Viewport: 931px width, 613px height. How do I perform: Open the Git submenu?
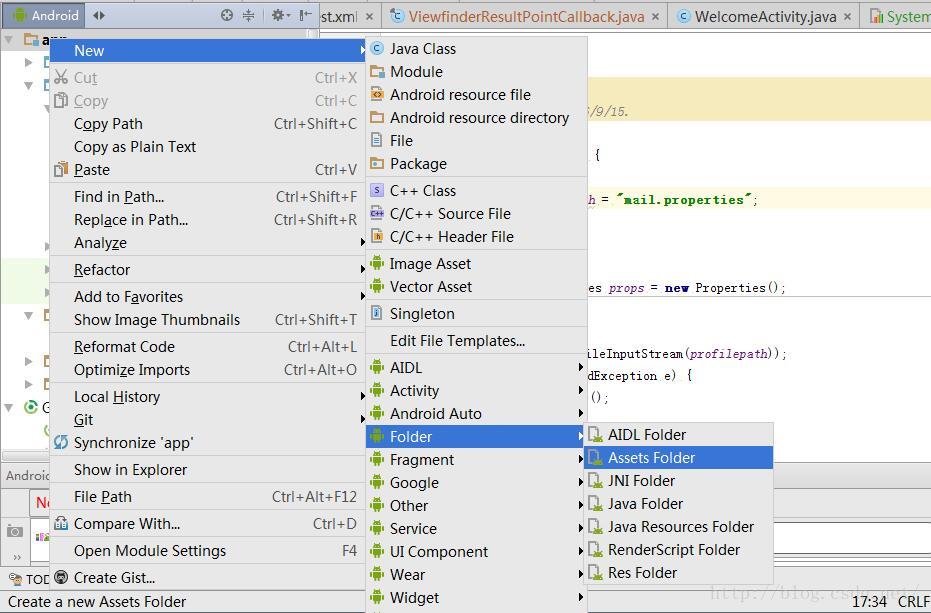coord(207,420)
